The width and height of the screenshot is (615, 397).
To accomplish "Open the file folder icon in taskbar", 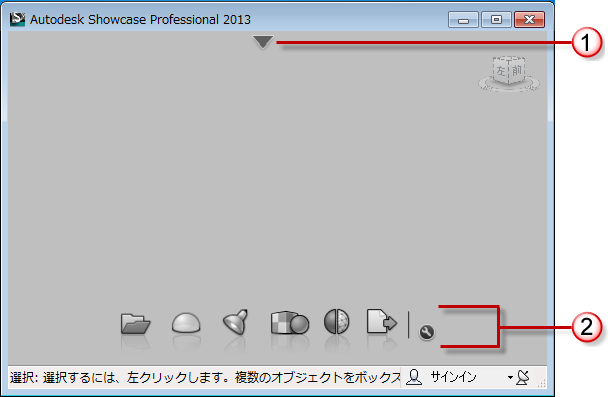I will 135,323.
